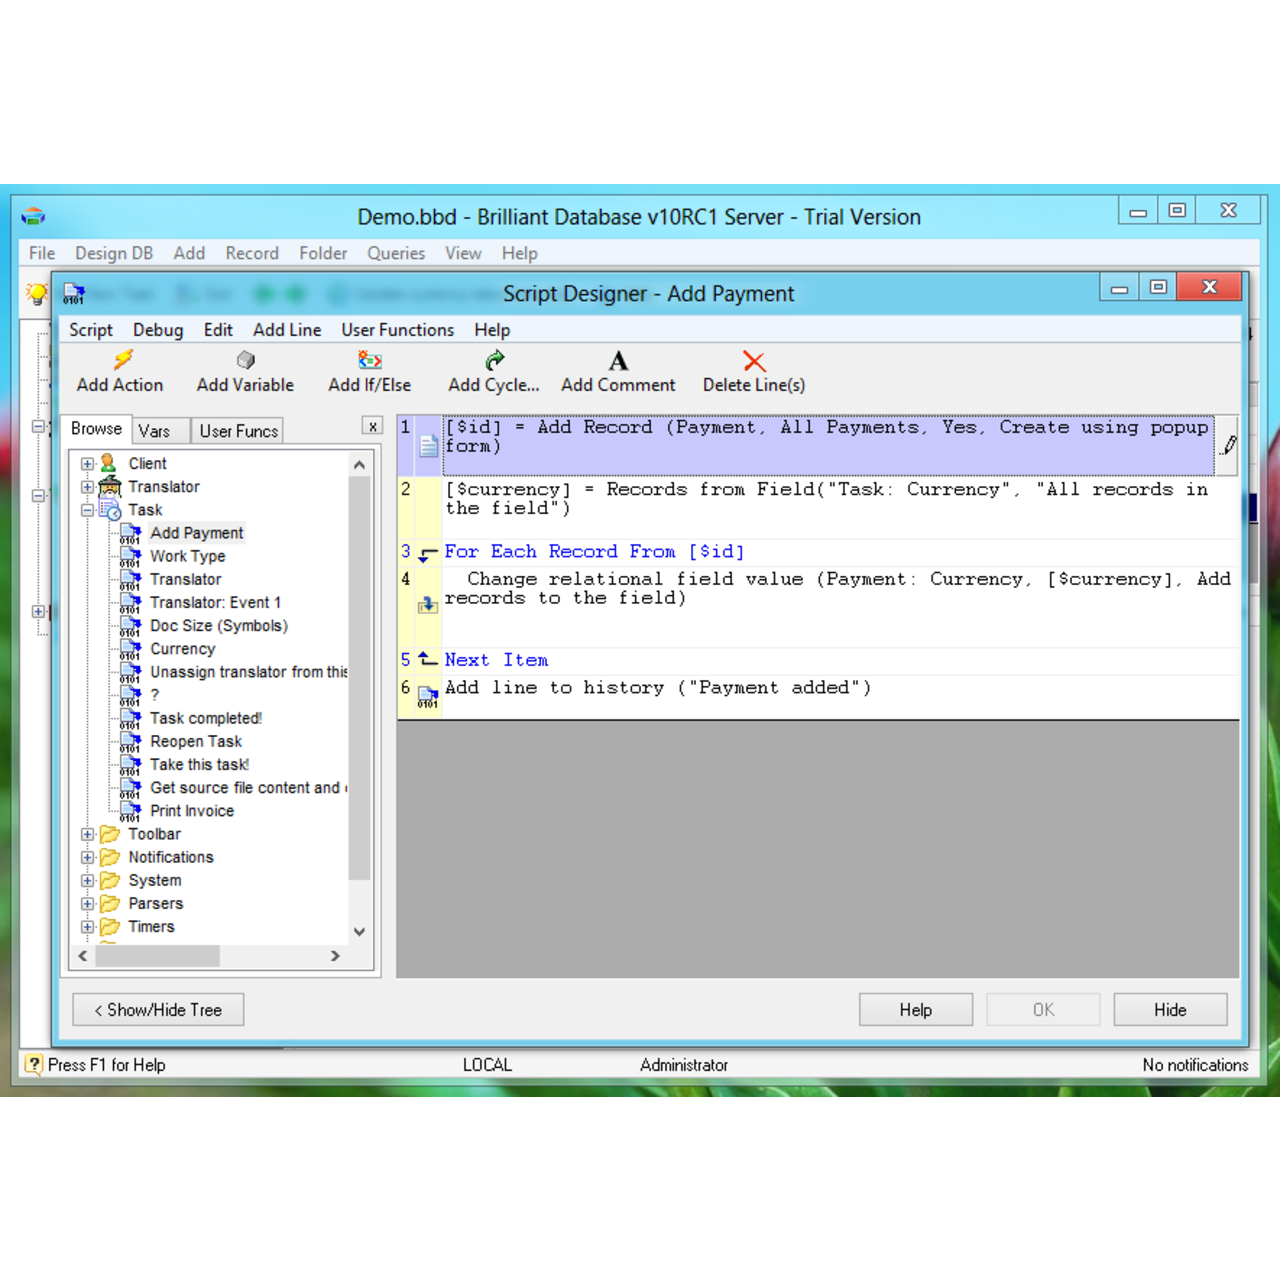Click the Help button at the bottom

[916, 1010]
